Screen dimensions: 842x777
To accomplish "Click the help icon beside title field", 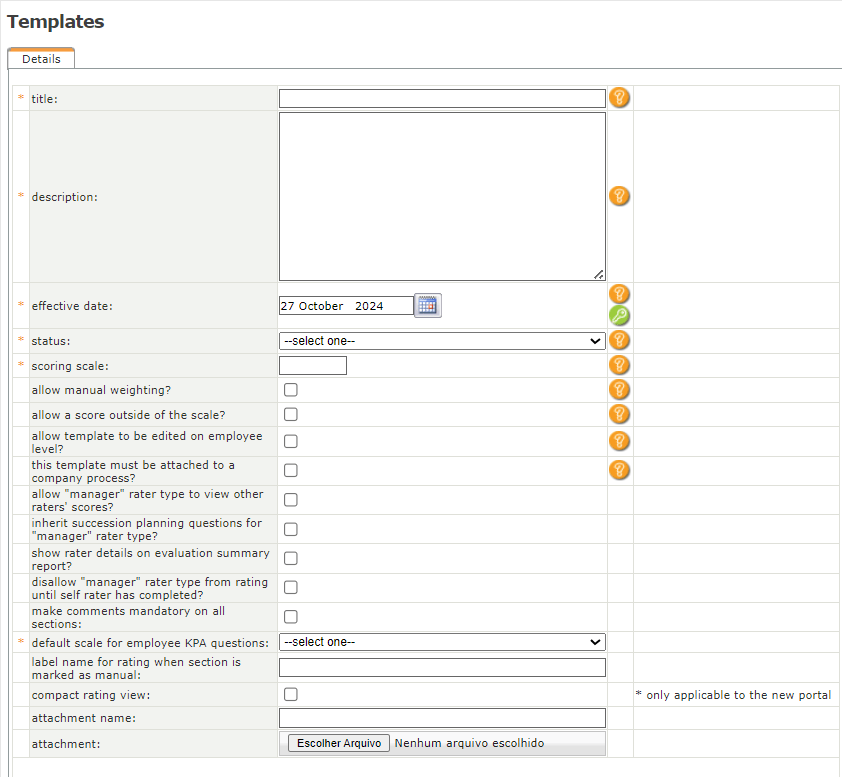I will (x=620, y=98).
